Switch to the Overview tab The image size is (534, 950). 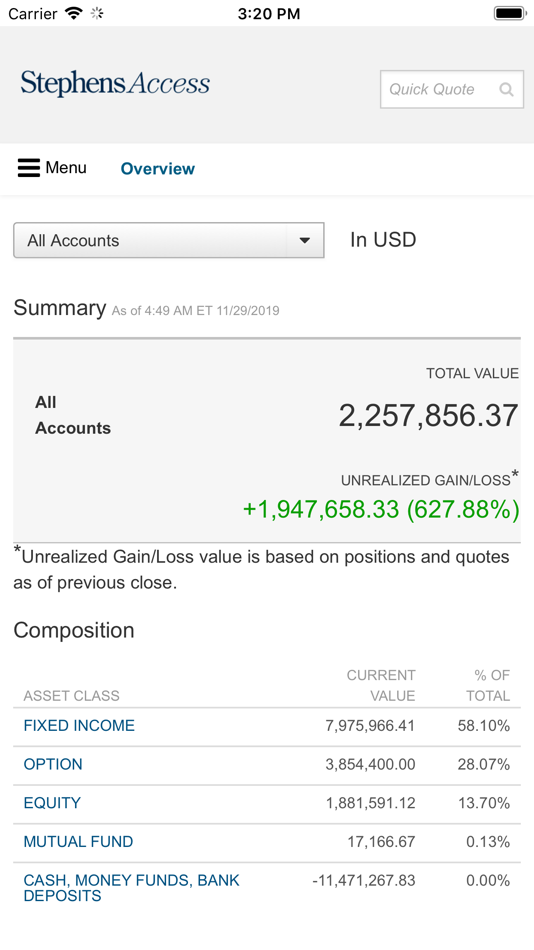158,168
